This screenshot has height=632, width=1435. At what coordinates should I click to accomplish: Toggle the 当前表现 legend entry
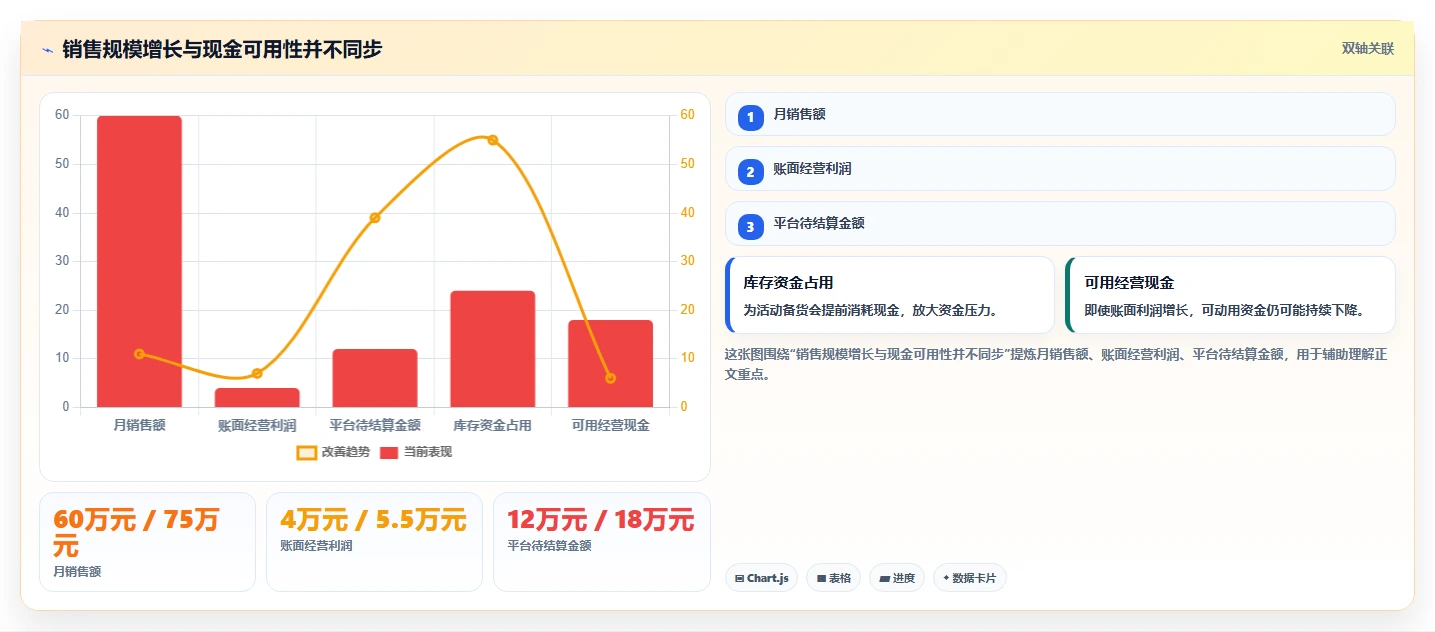tap(416, 452)
